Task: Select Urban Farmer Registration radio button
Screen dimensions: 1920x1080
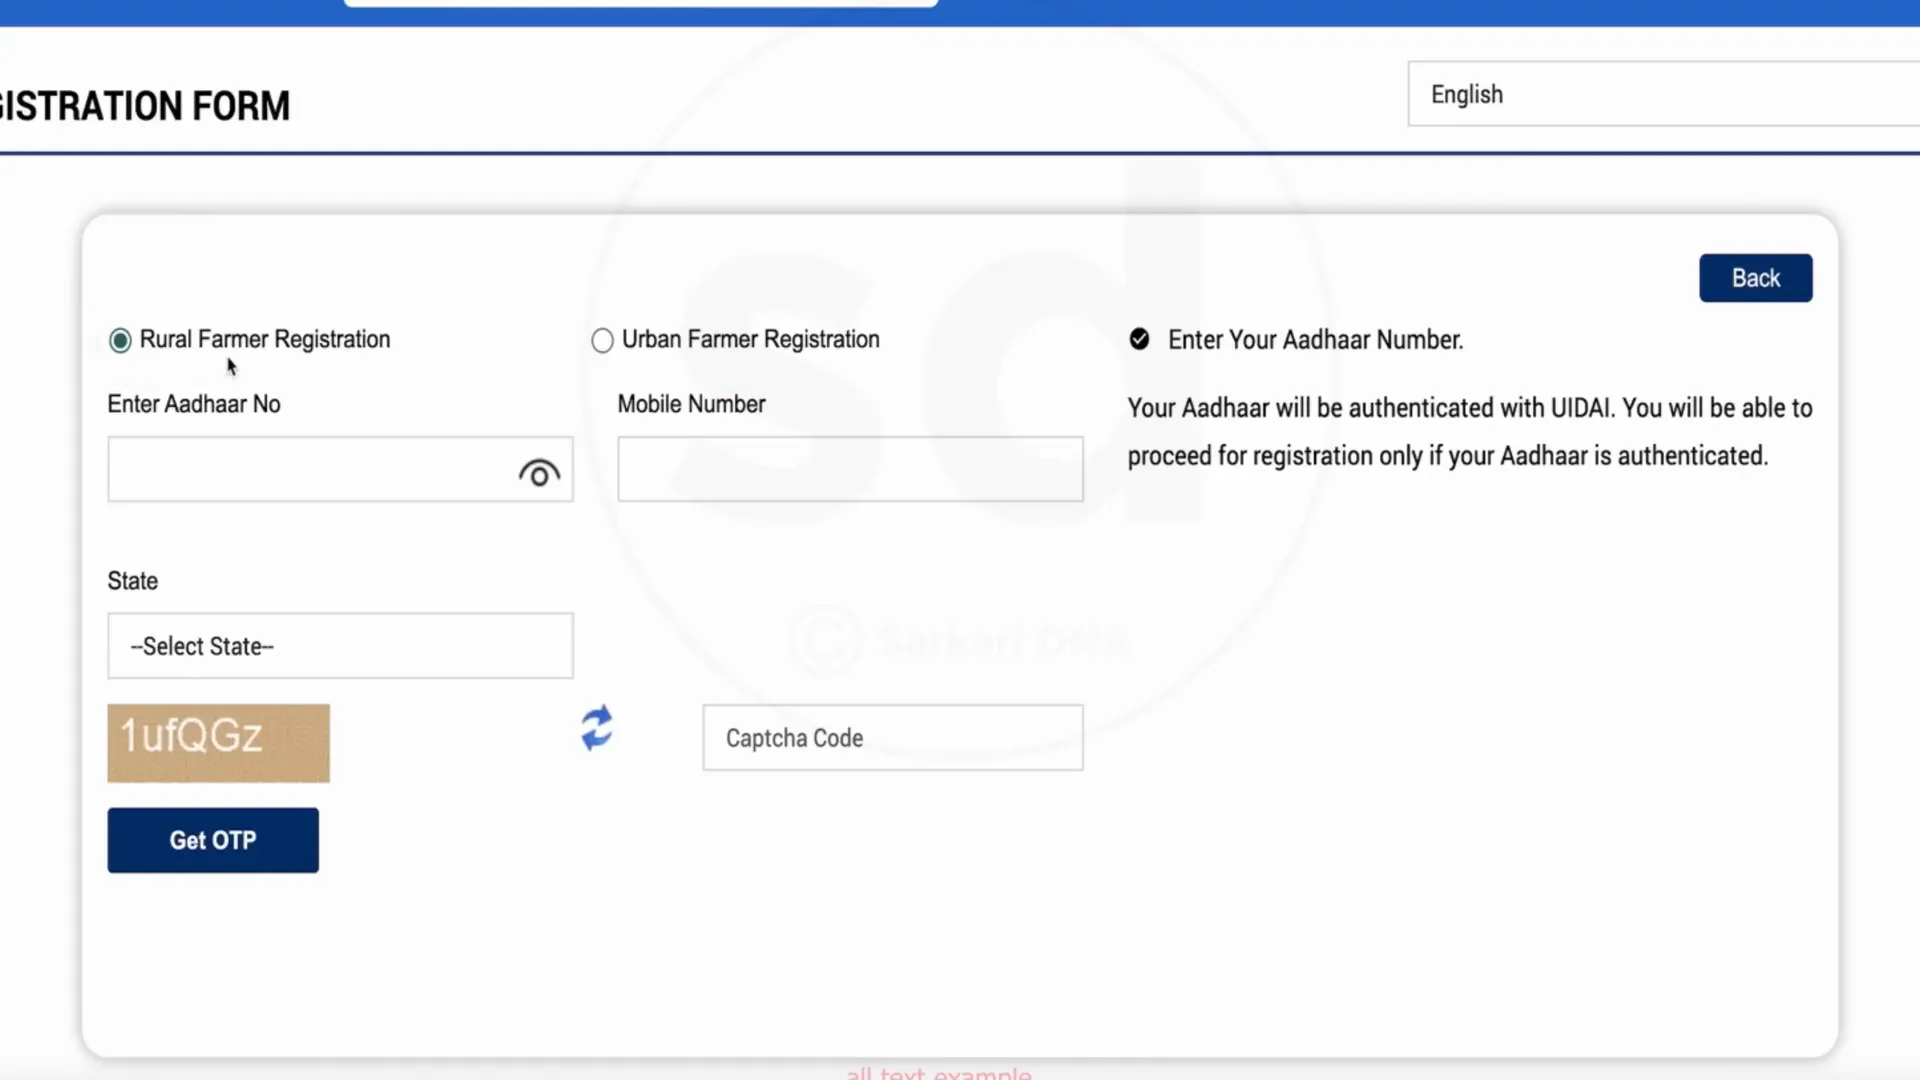Action: [x=603, y=339]
